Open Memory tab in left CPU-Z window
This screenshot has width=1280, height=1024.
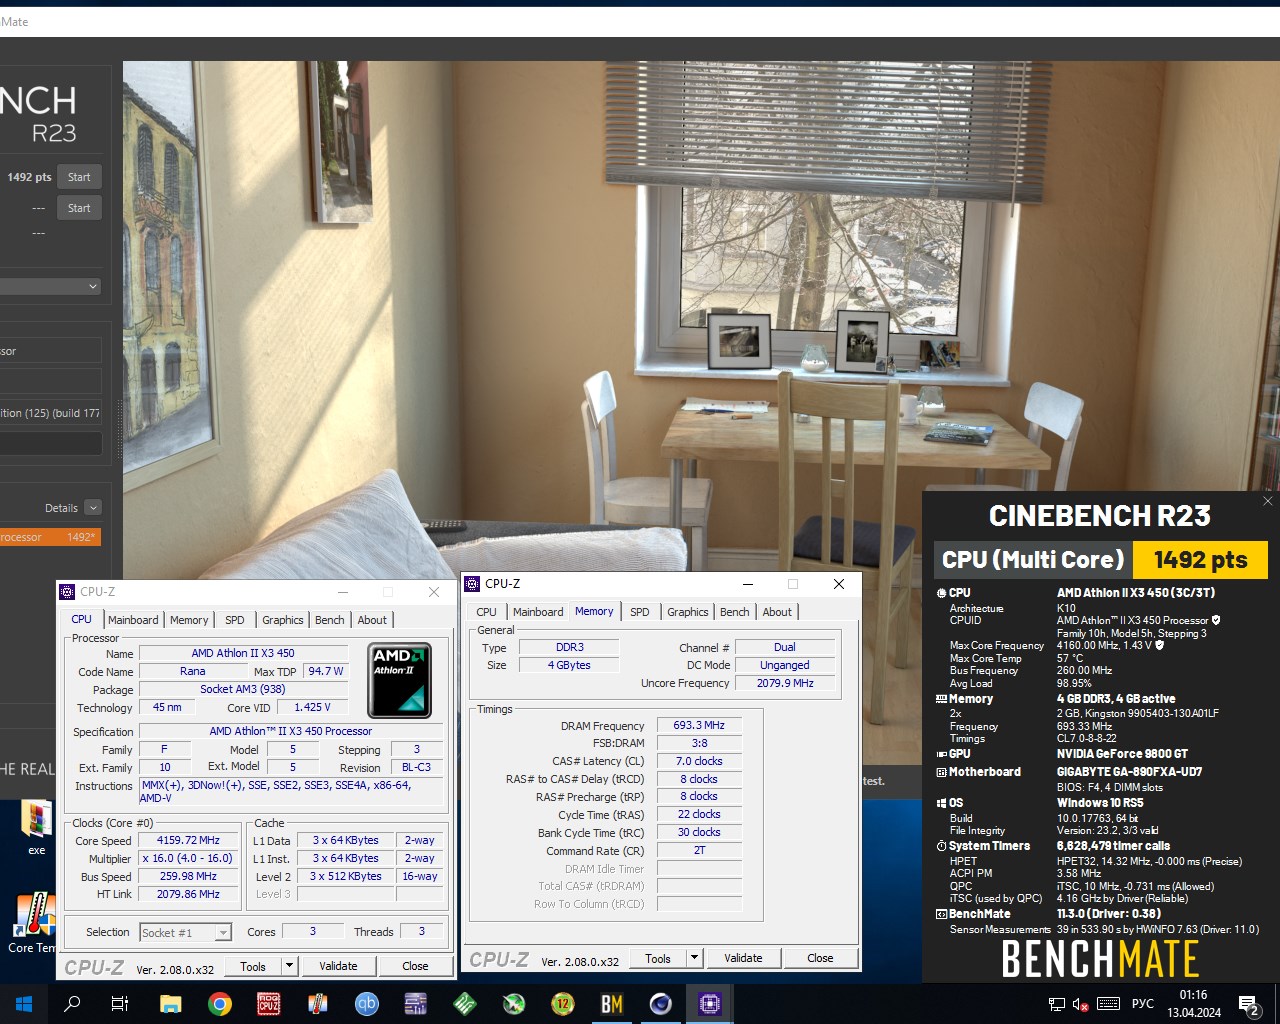(189, 620)
